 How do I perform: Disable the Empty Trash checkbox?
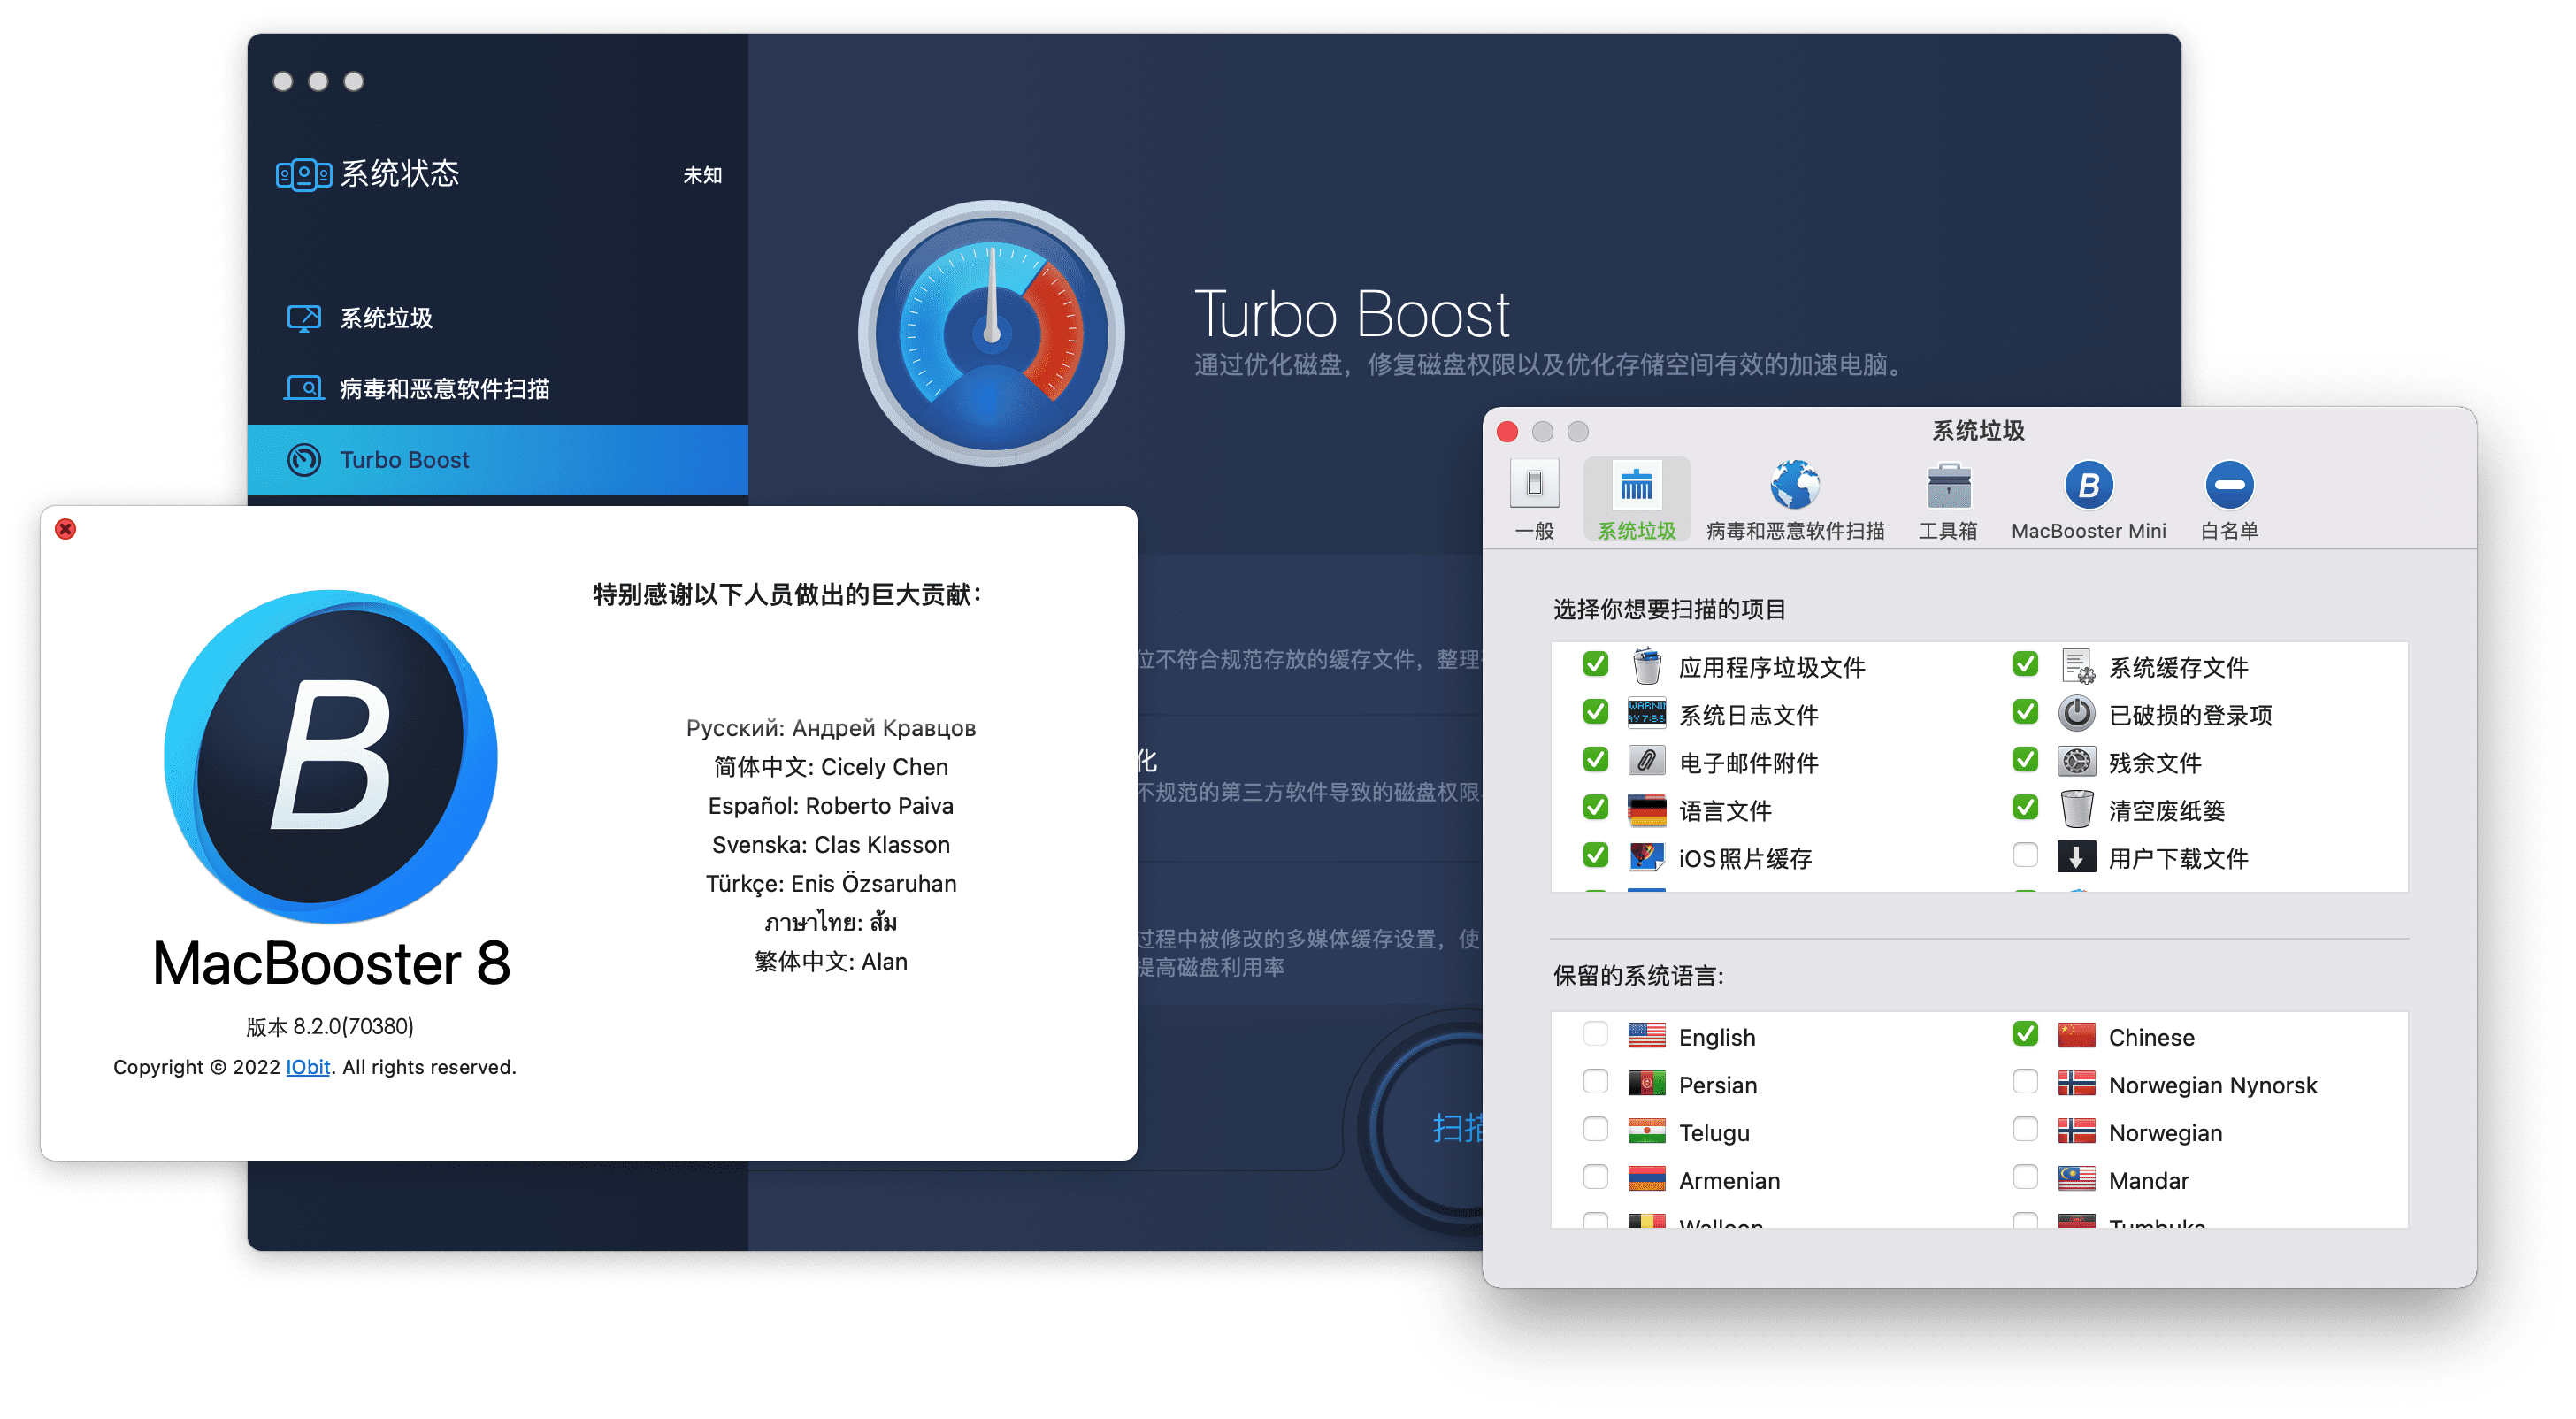[x=2025, y=807]
